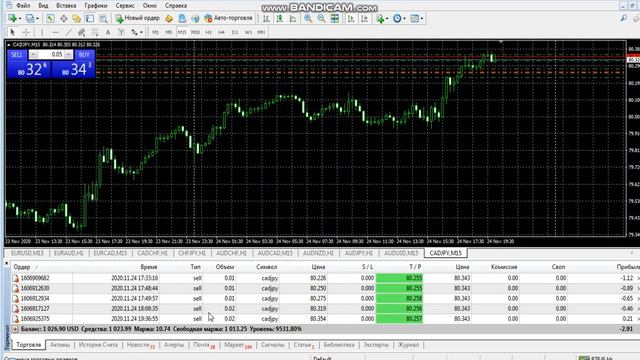Image resolution: width=640 pixels, height=360 pixels.
Task: Open the Strategy Tester magnifier icon
Action: [103, 18]
